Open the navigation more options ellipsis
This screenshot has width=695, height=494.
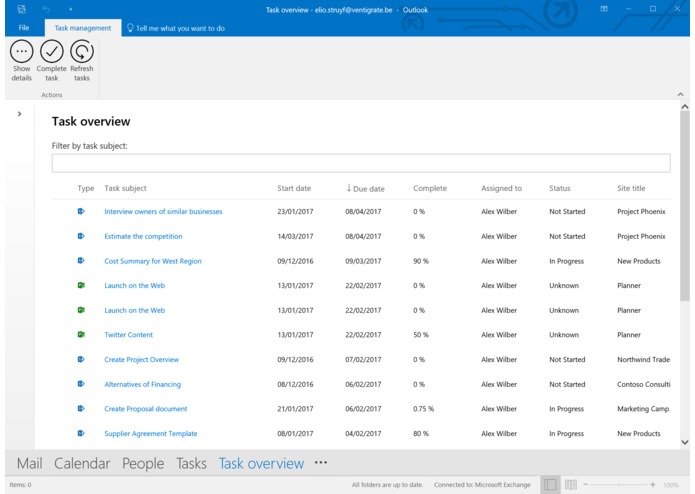[321, 463]
